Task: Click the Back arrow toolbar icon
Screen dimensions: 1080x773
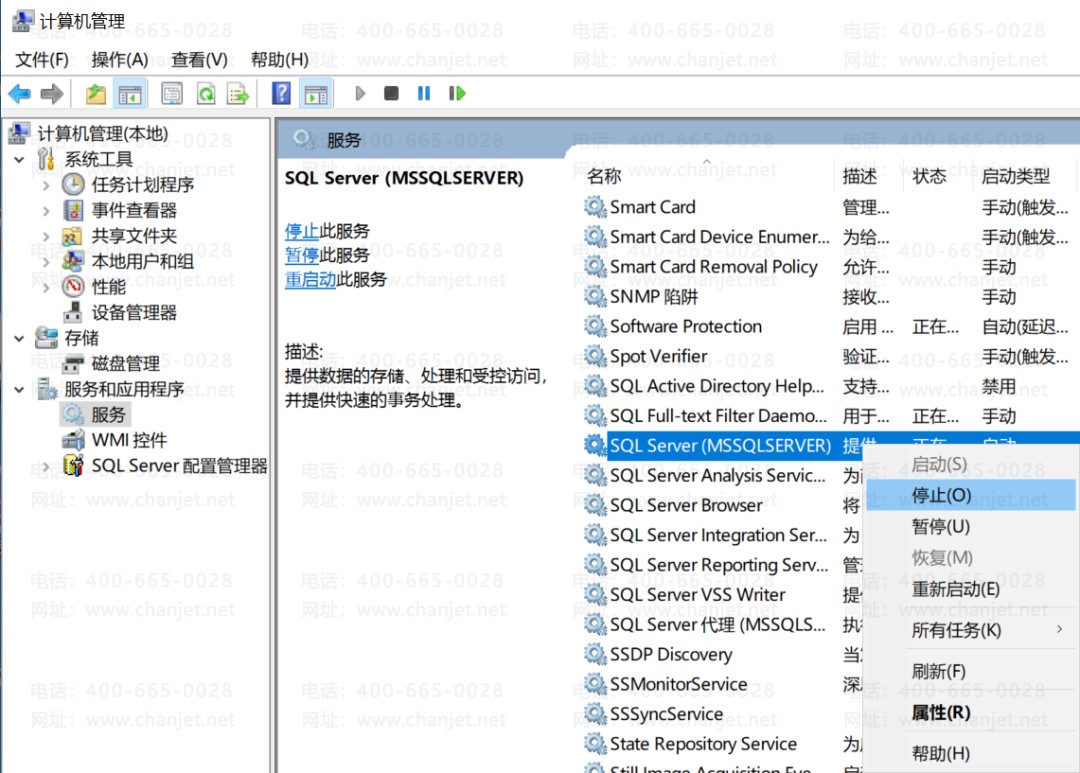Action: point(19,93)
